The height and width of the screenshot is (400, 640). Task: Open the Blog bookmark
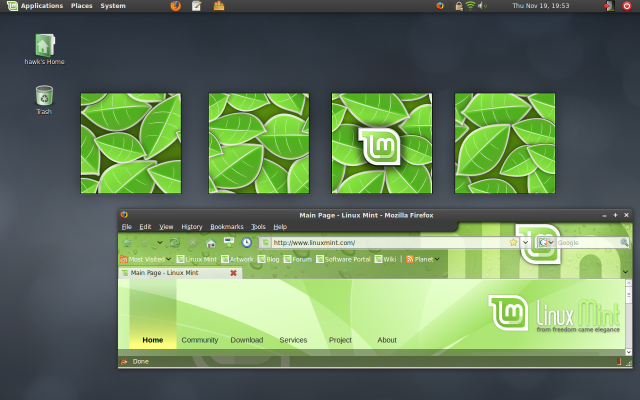(x=269, y=259)
